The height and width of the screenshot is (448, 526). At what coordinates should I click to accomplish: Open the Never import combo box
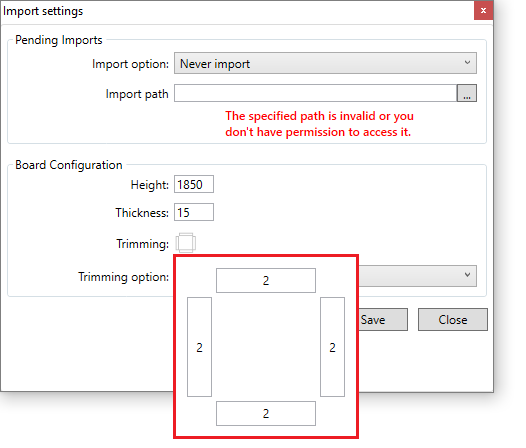tap(325, 63)
